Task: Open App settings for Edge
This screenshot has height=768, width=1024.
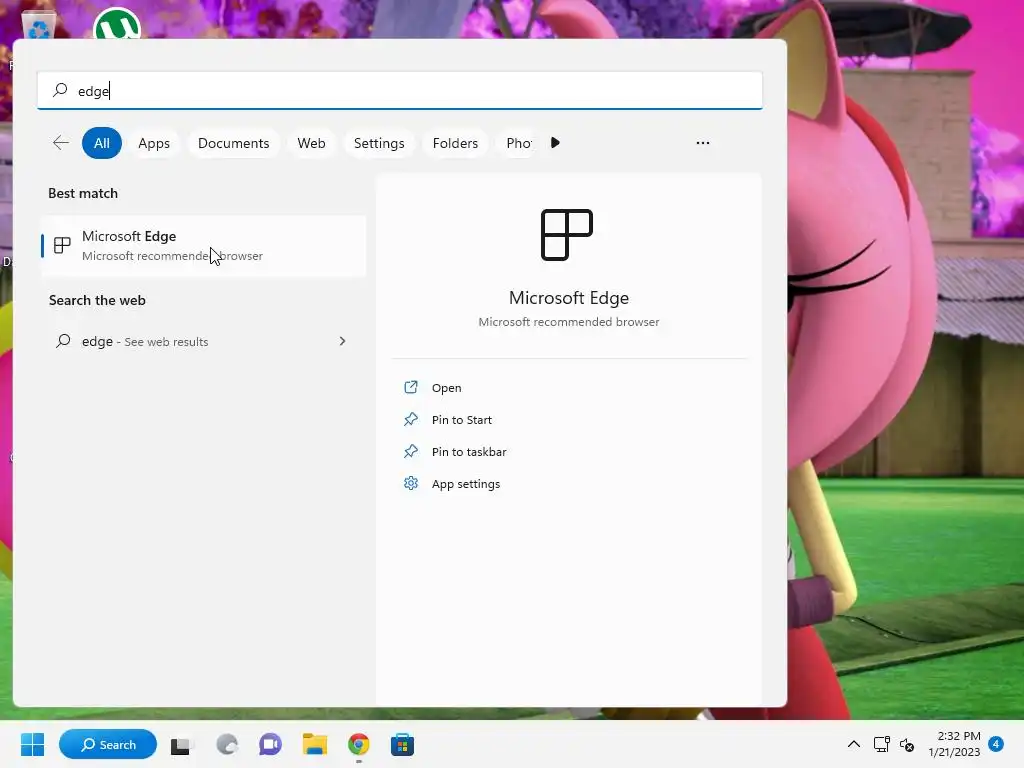Action: tap(466, 484)
